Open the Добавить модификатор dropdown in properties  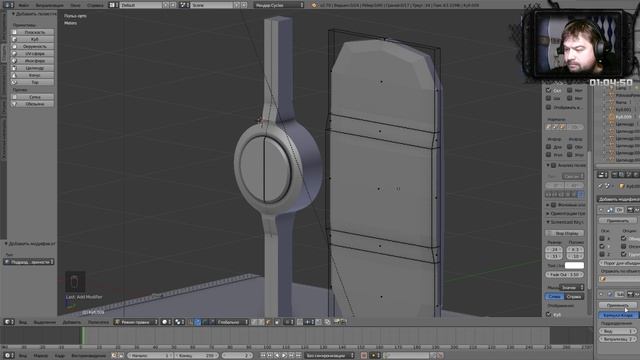click(618, 199)
